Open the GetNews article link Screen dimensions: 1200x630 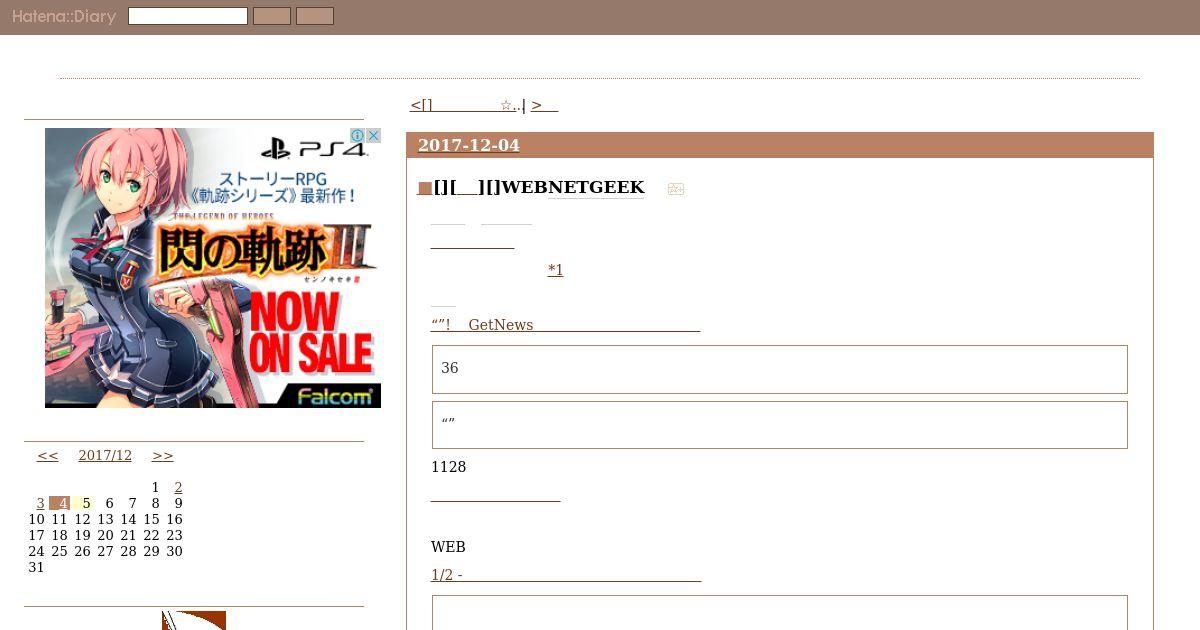[565, 325]
